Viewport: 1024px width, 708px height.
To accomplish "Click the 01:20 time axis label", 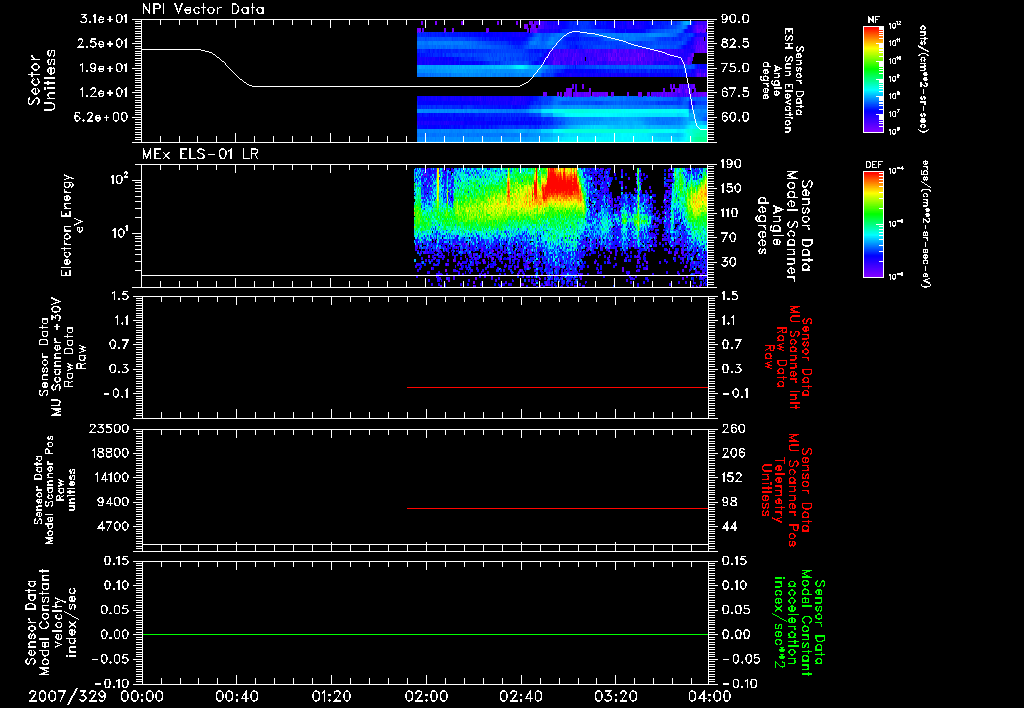I will [331, 696].
